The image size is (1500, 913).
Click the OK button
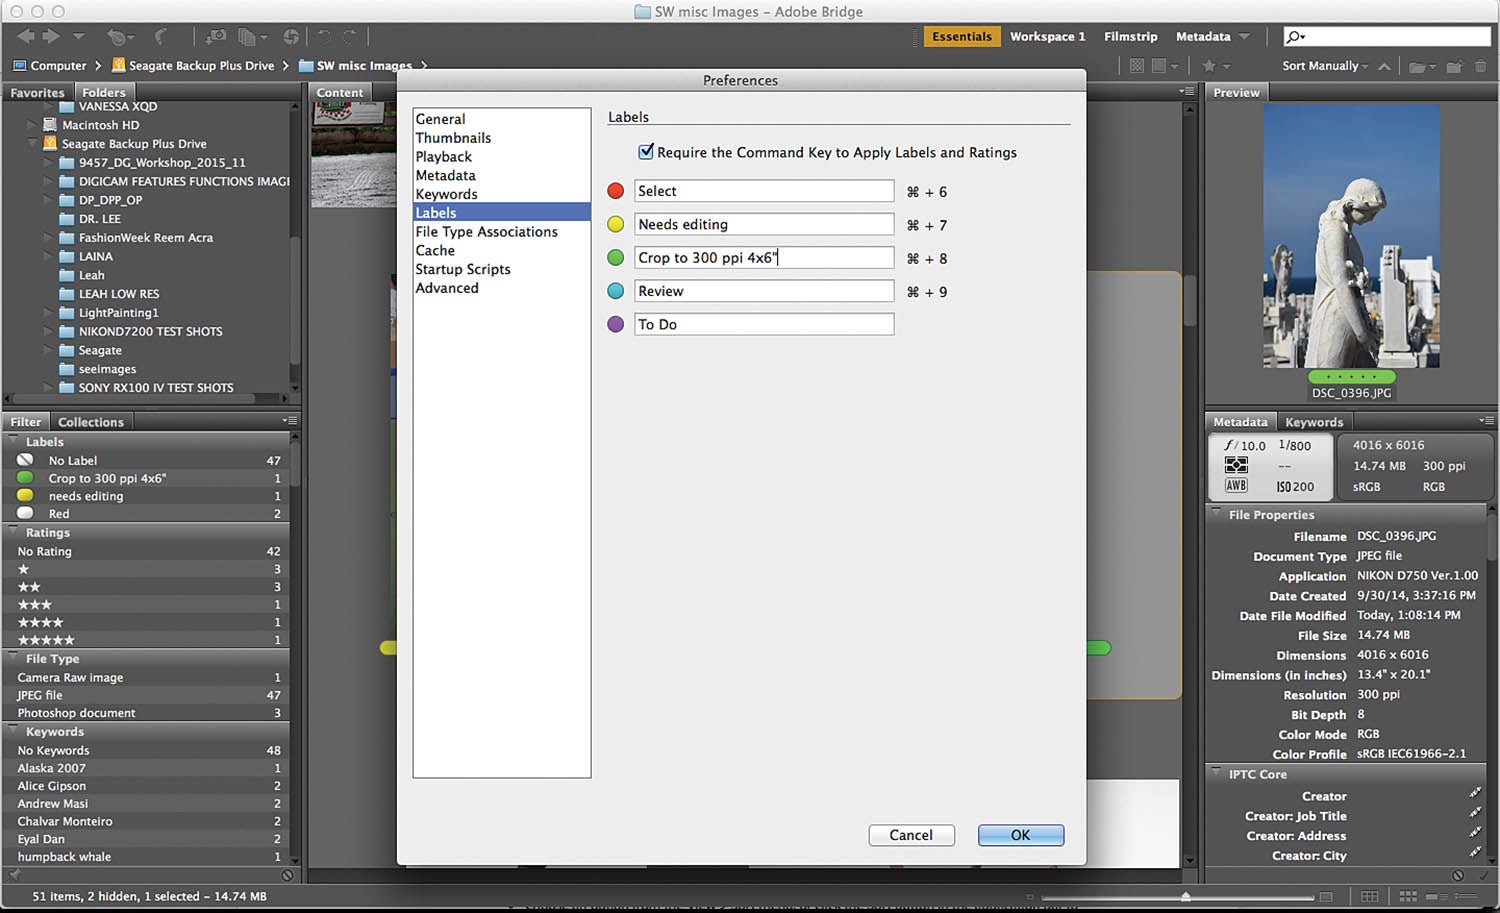pyautogui.click(x=1020, y=835)
